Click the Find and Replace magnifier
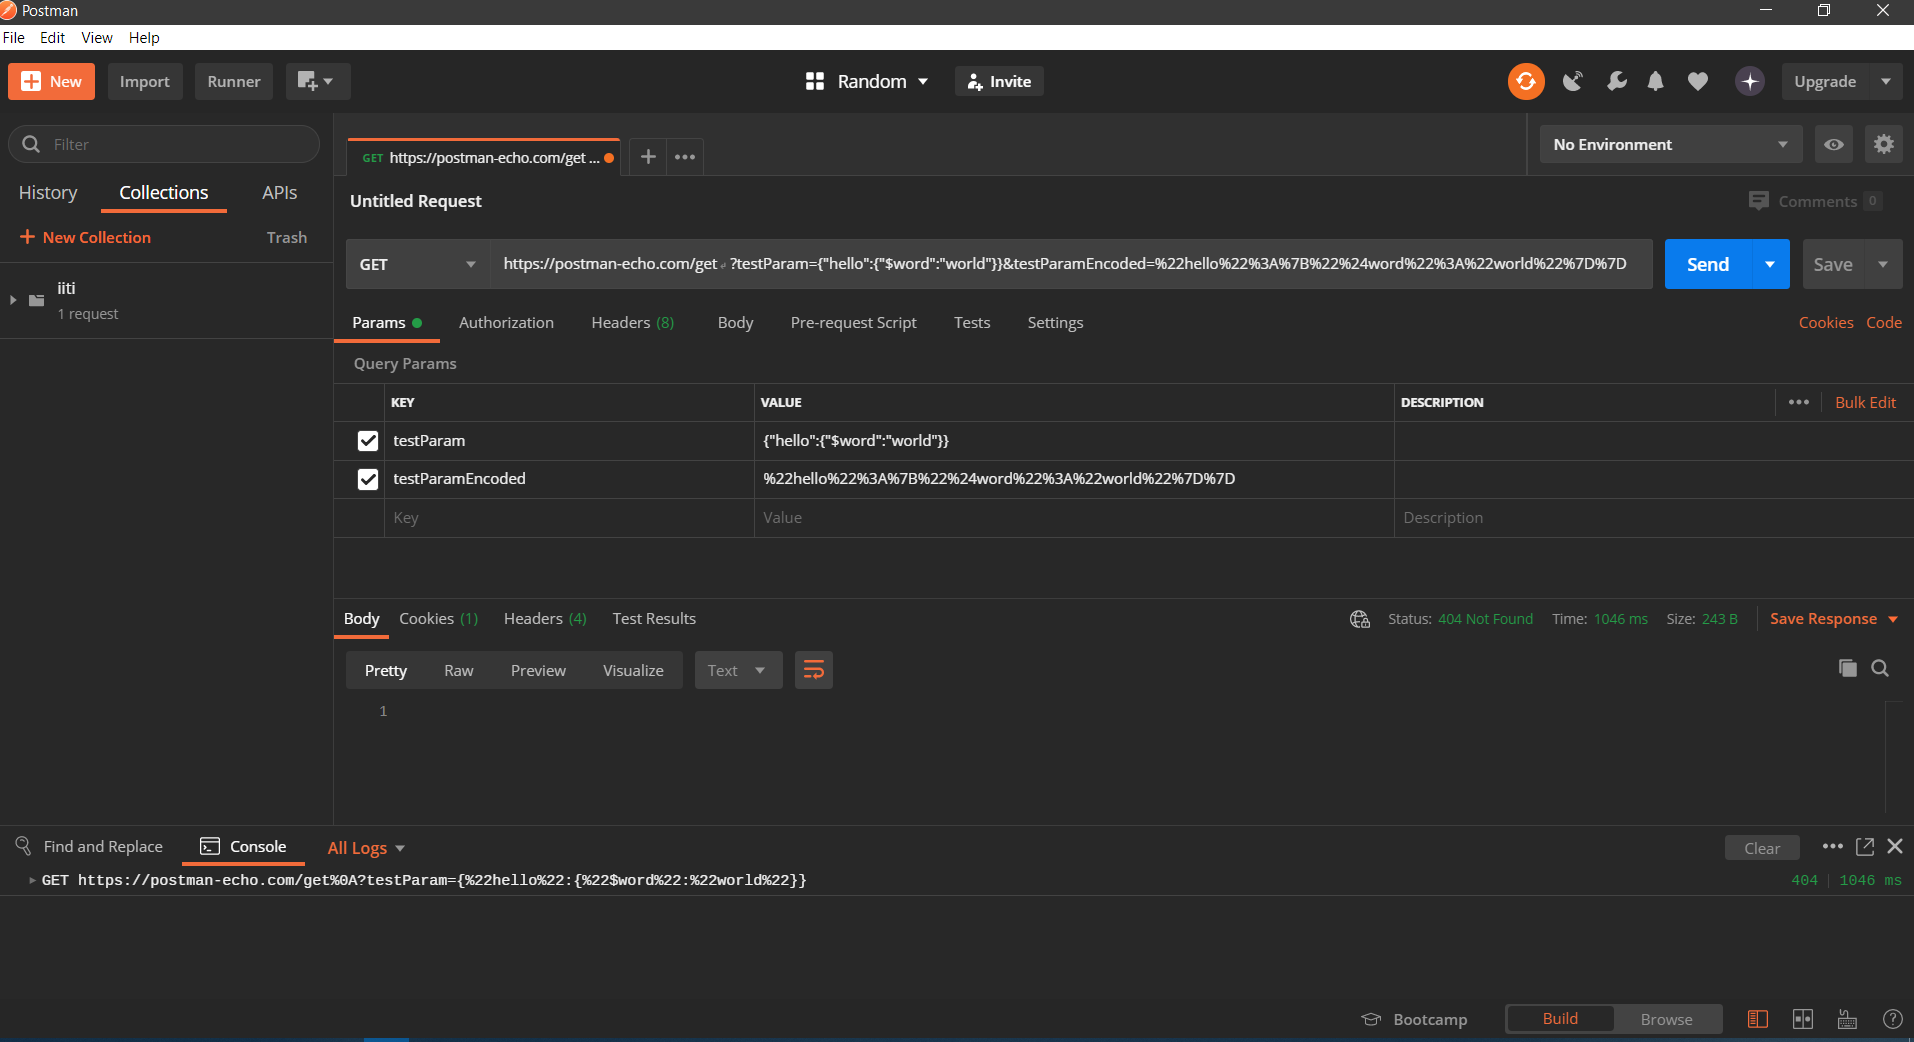The height and width of the screenshot is (1042, 1914). [23, 846]
